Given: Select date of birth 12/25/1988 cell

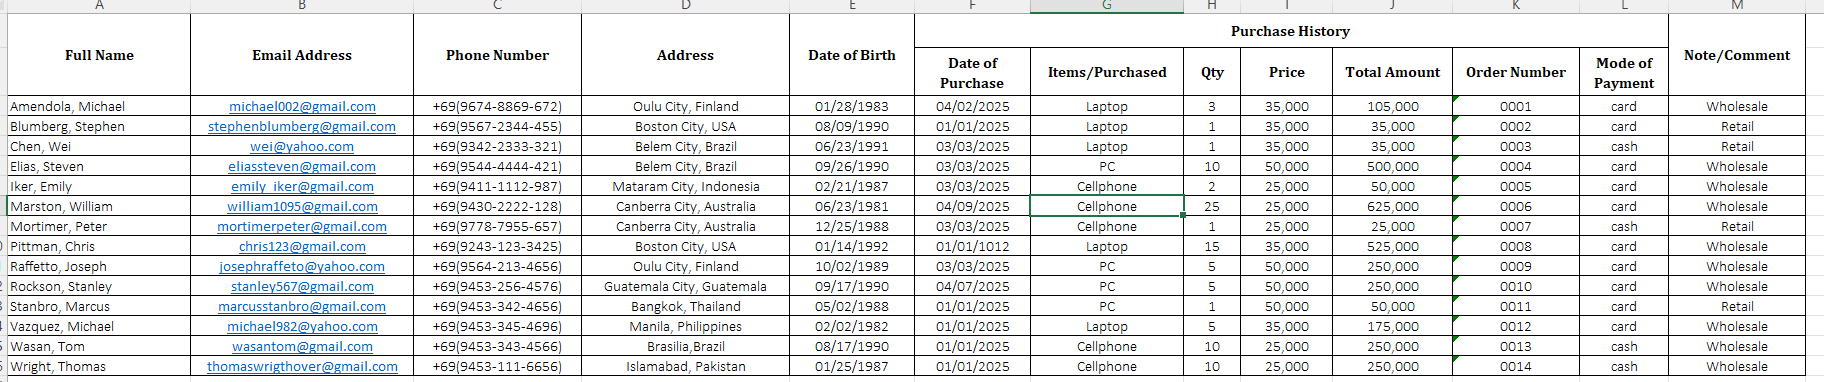Looking at the screenshot, I should [852, 226].
